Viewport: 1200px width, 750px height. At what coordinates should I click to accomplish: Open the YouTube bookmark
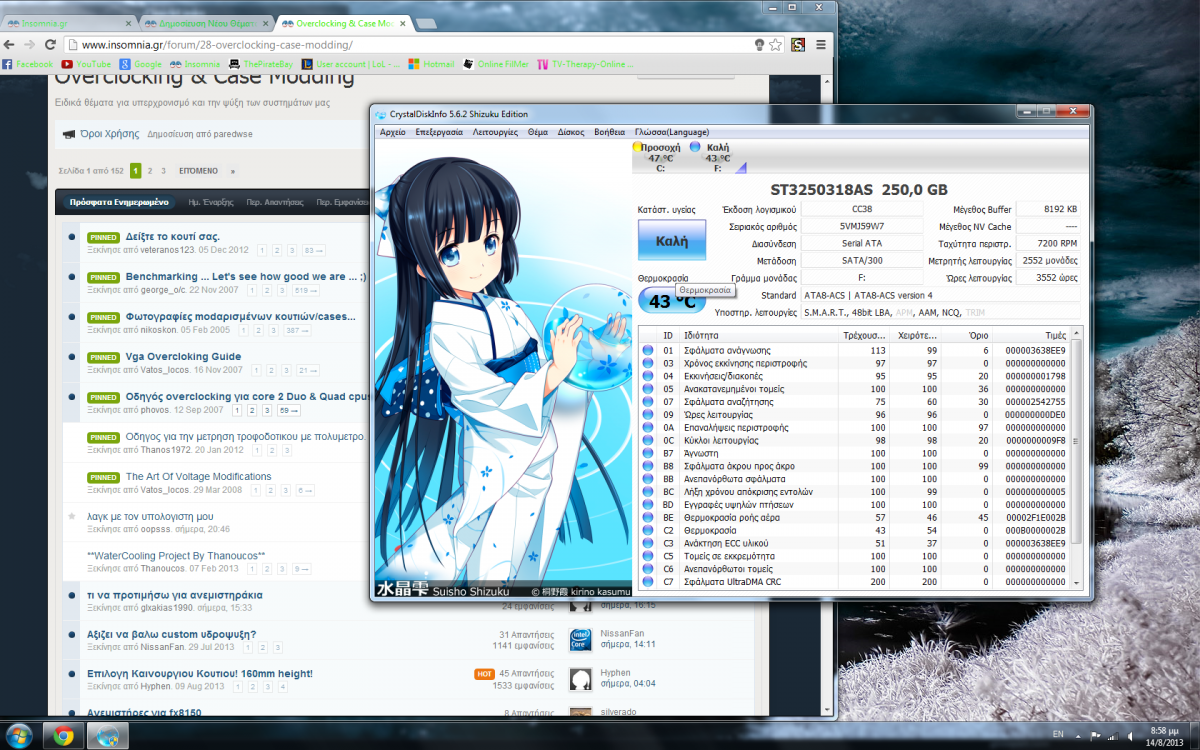pos(86,64)
